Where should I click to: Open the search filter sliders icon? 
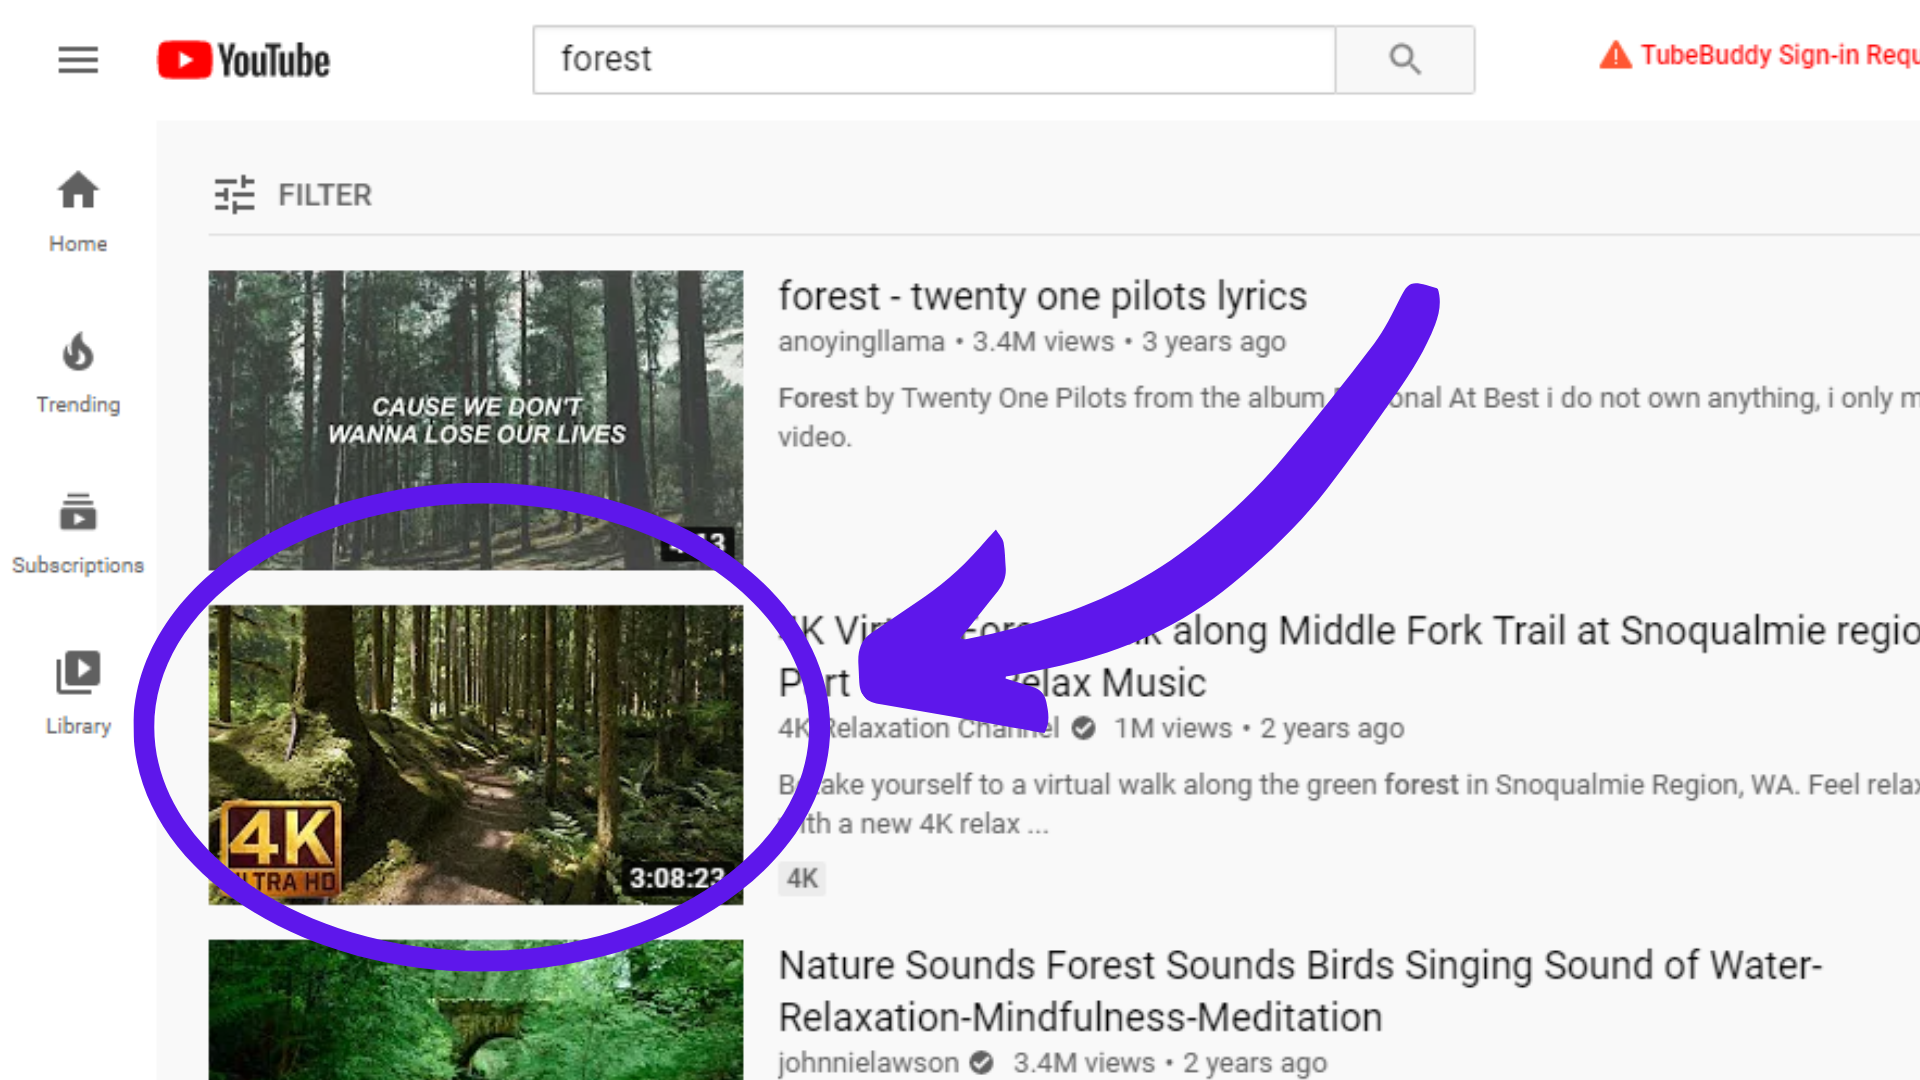[235, 195]
